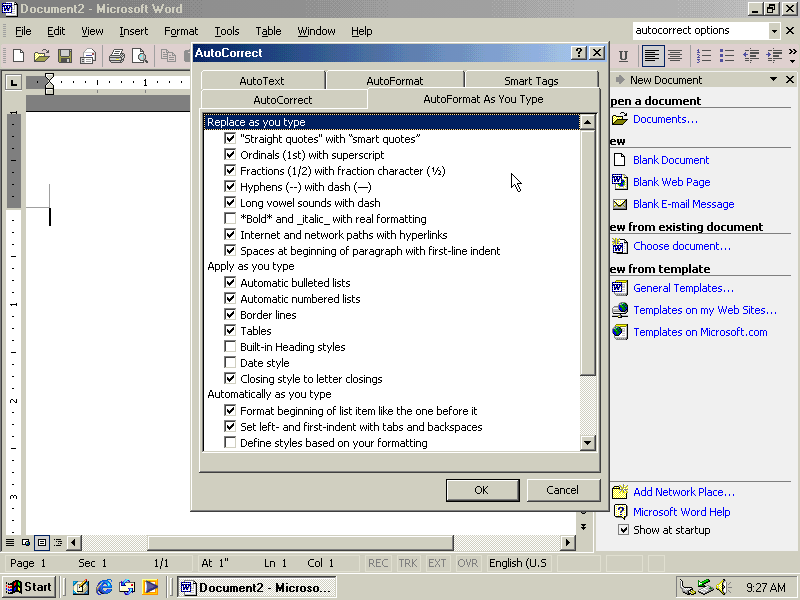
Task: Click the volume speaker tray icon
Action: (723, 587)
